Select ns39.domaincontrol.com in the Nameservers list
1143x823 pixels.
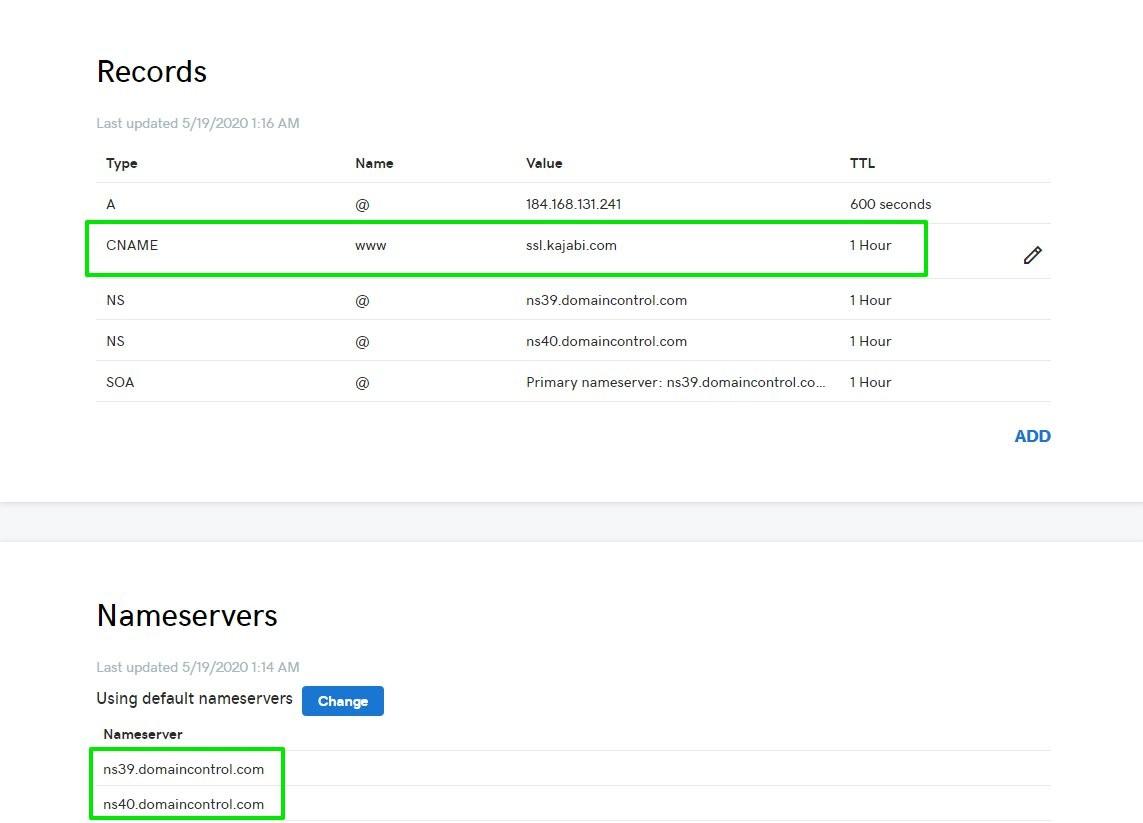coord(184,769)
